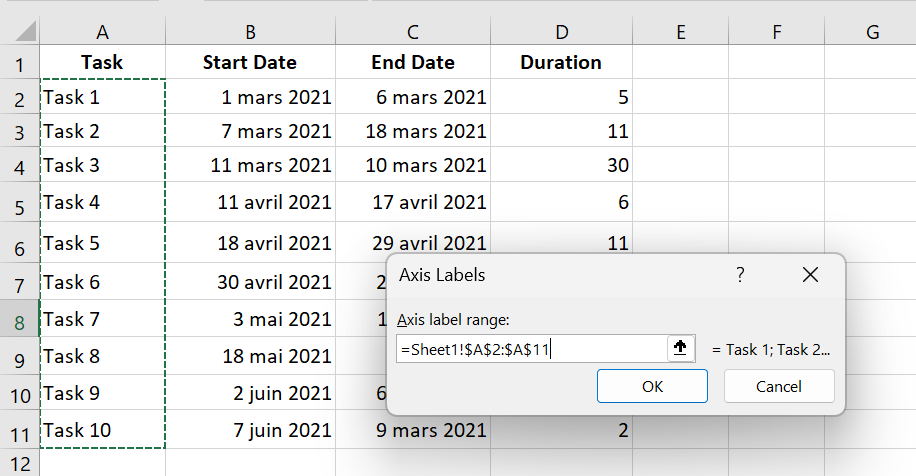Screen dimensions: 916x476
Task: Open the Axis Labels help question mark
Action: 740,275
